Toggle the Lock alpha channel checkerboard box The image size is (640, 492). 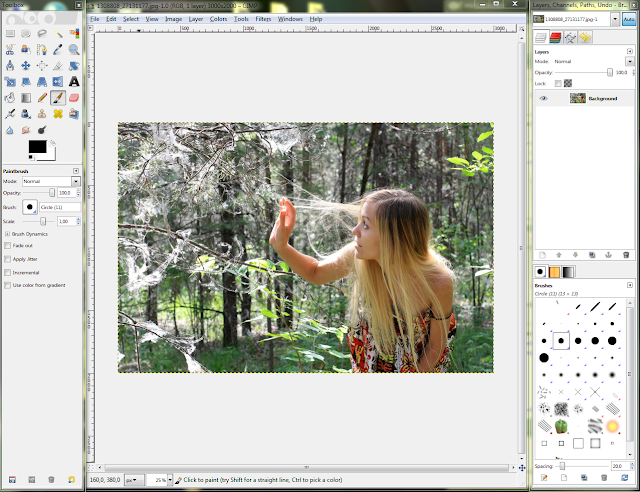[x=568, y=83]
